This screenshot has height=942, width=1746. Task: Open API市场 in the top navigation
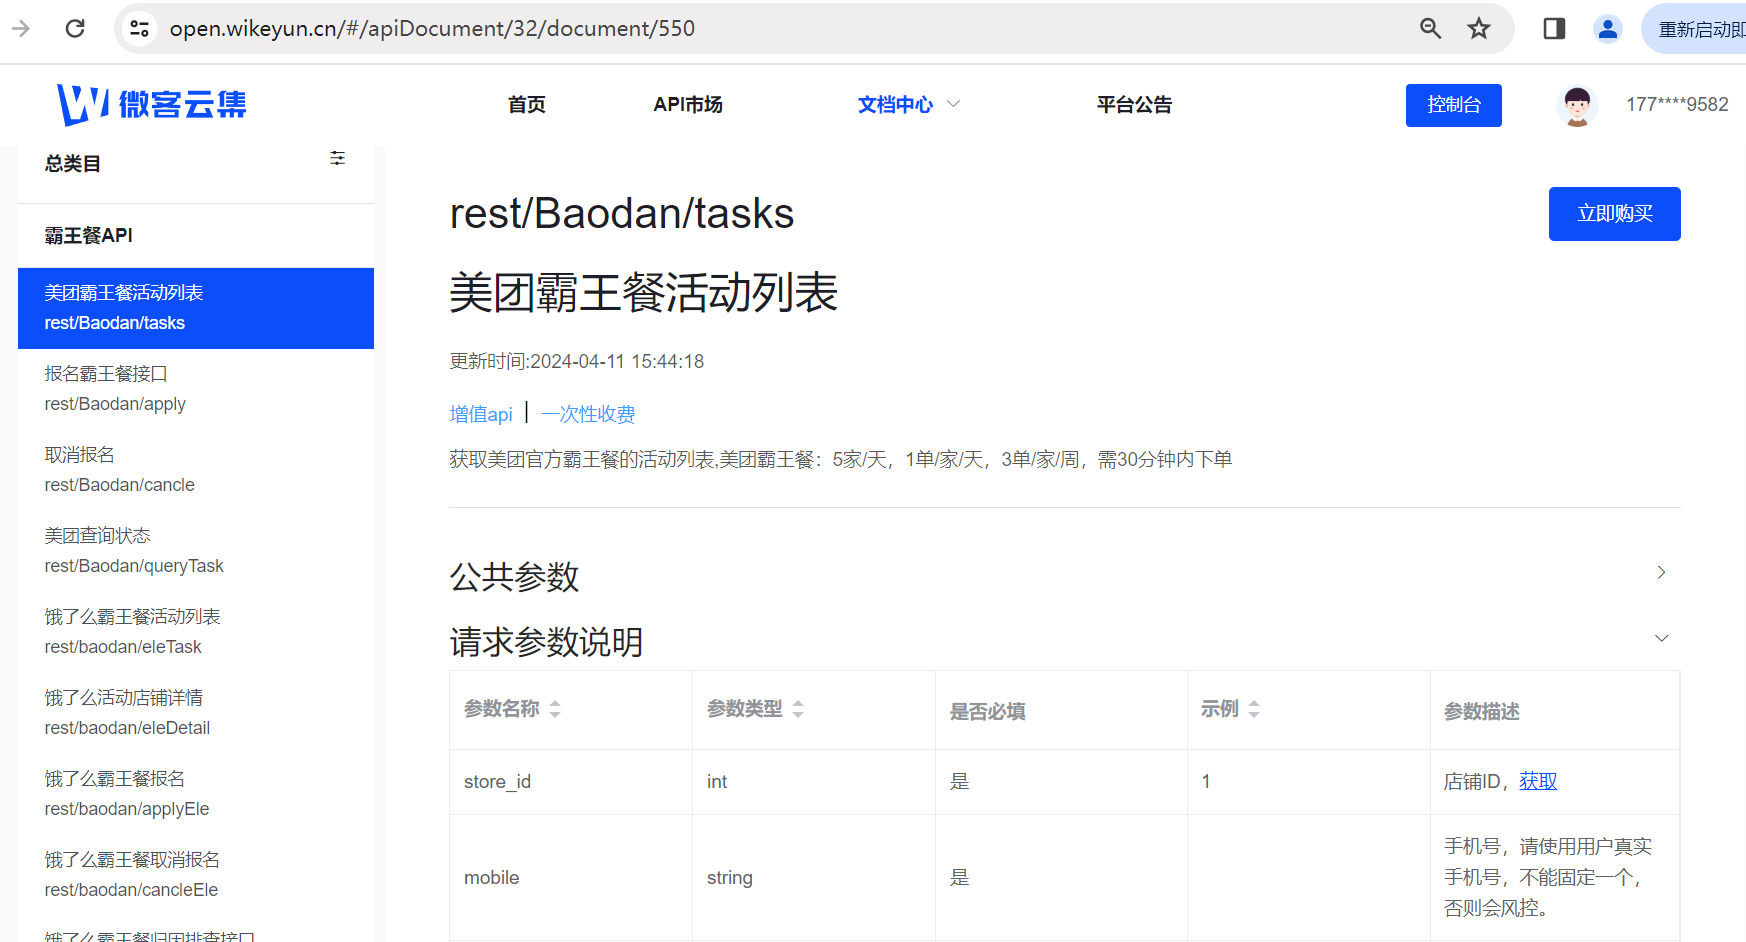[688, 104]
